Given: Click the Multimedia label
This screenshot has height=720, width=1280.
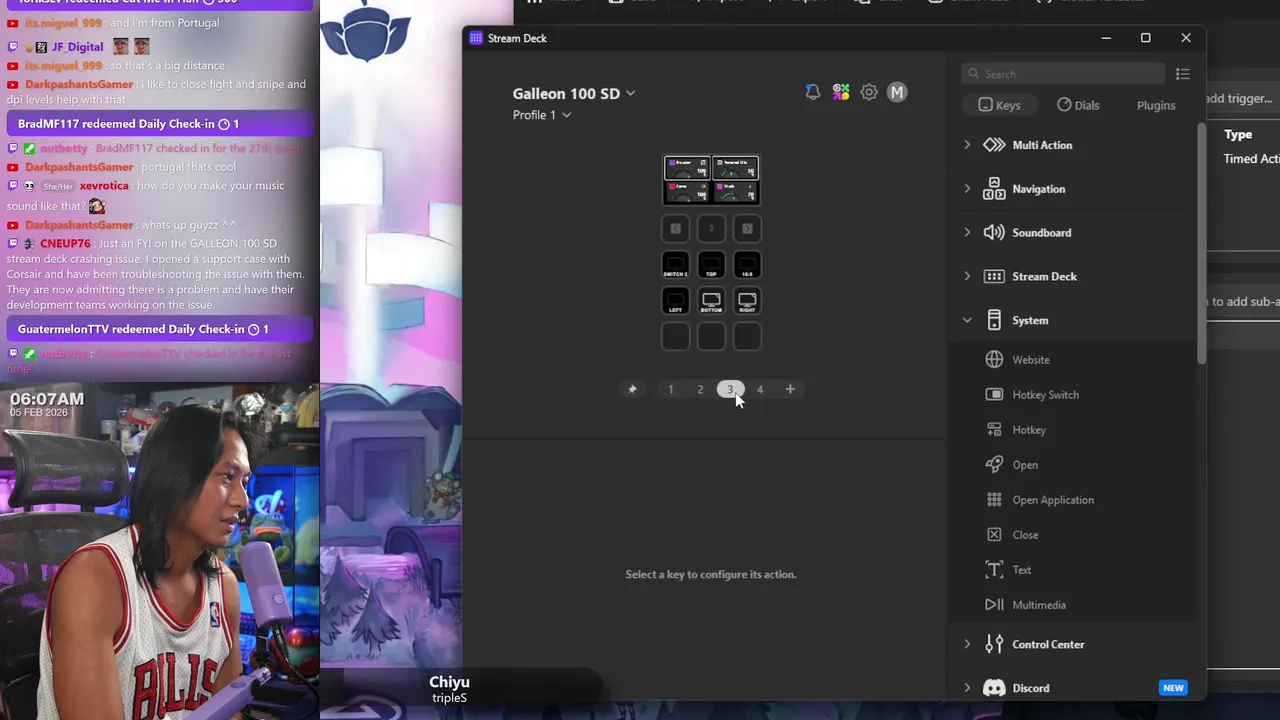Looking at the screenshot, I should pyautogui.click(x=1039, y=605).
